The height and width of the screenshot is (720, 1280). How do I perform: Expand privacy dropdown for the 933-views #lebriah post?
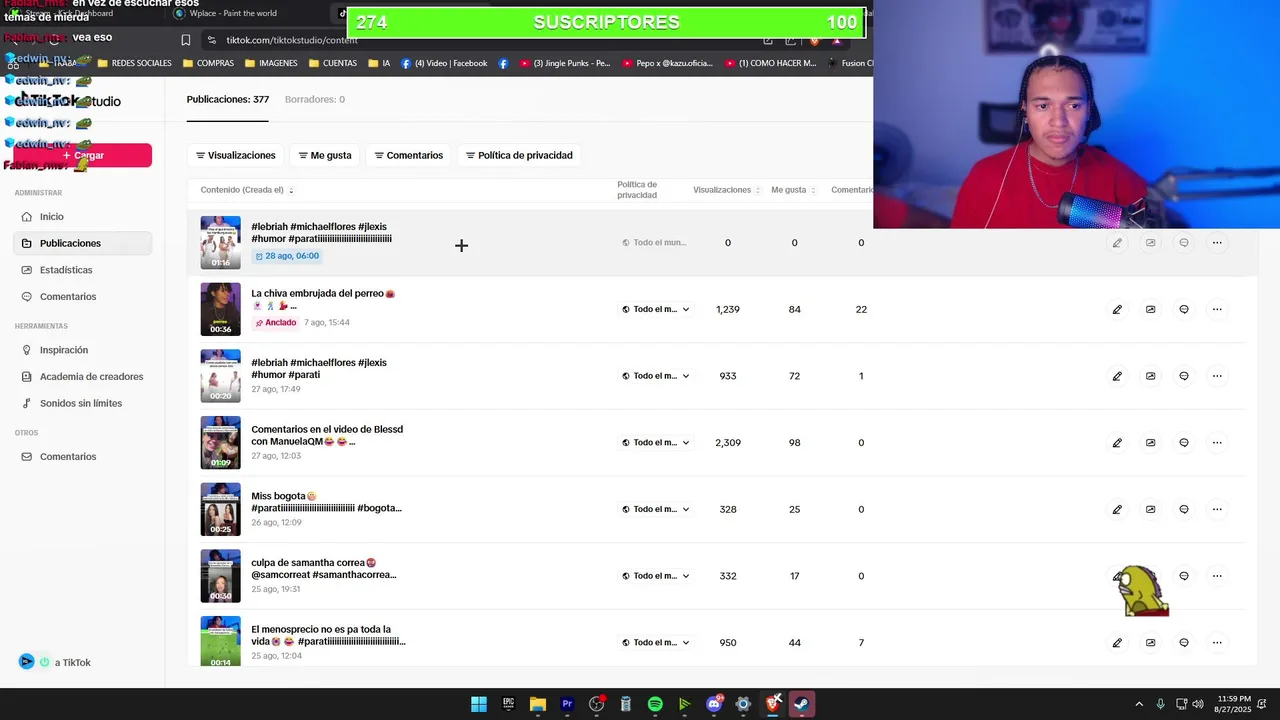pos(656,376)
